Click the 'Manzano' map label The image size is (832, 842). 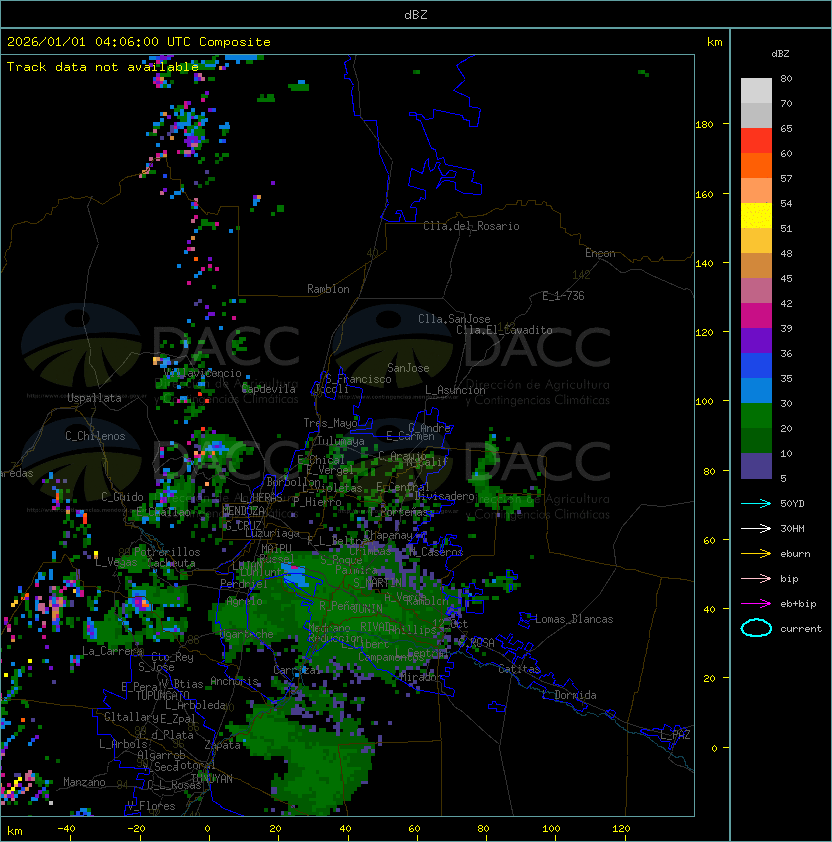84,782
